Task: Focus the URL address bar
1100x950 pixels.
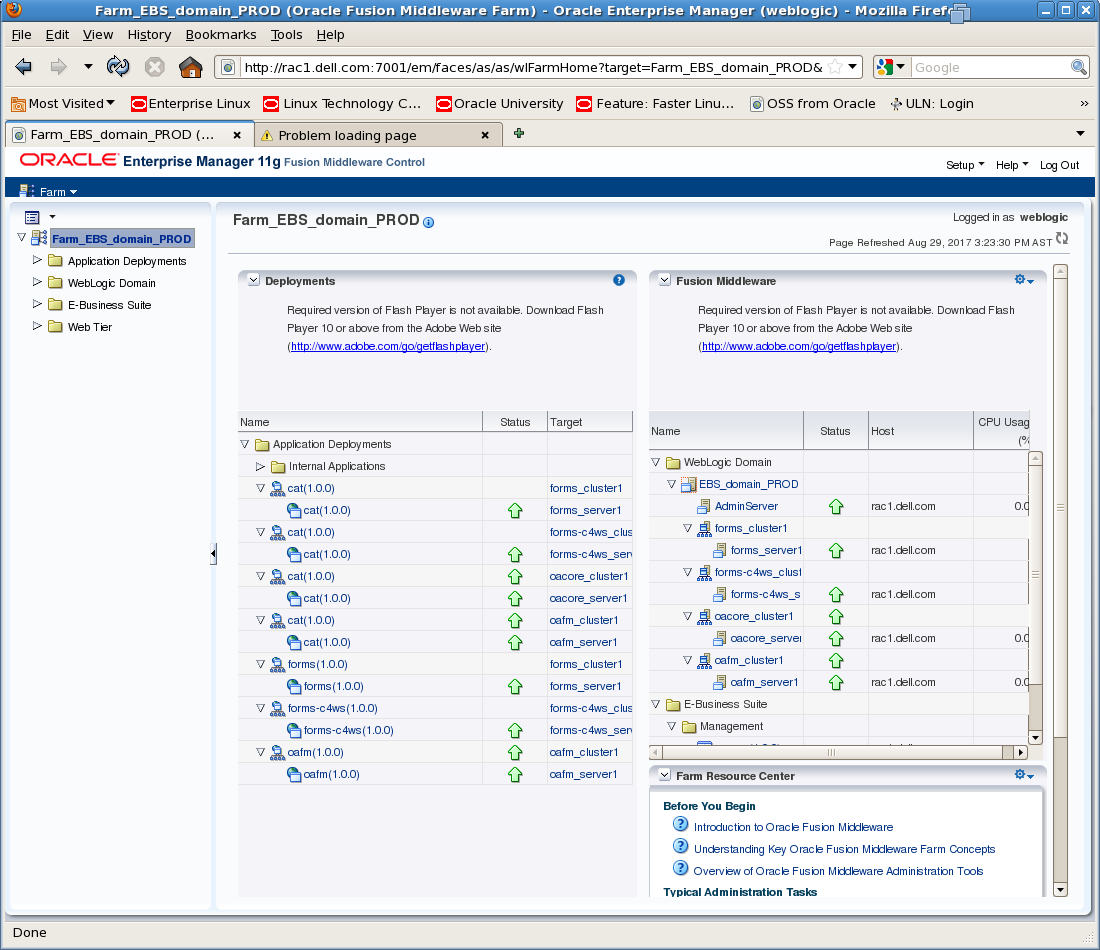Action: pyautogui.click(x=532, y=67)
